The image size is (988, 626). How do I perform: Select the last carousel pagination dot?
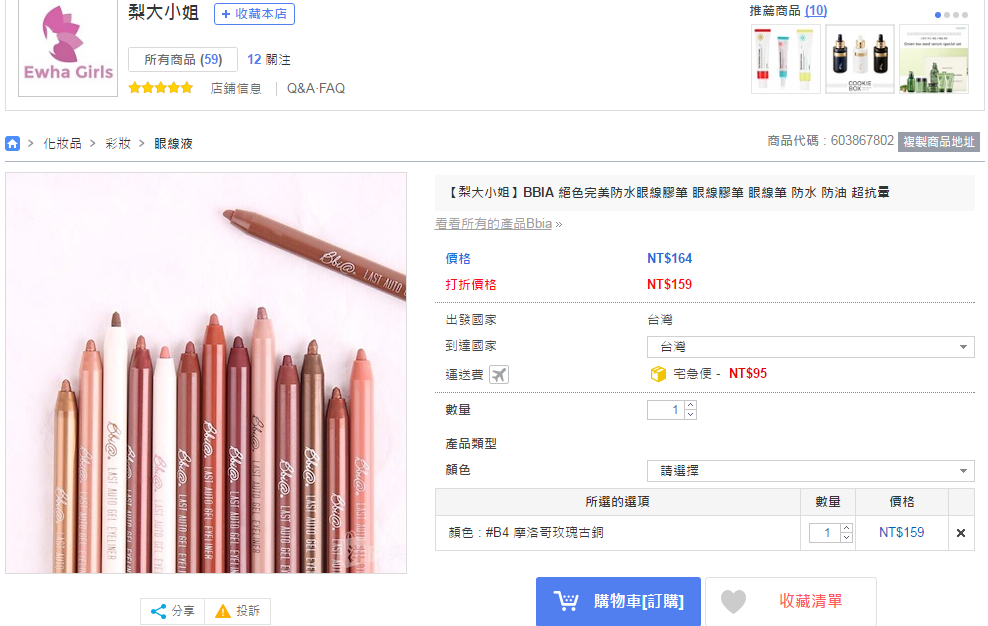click(965, 14)
